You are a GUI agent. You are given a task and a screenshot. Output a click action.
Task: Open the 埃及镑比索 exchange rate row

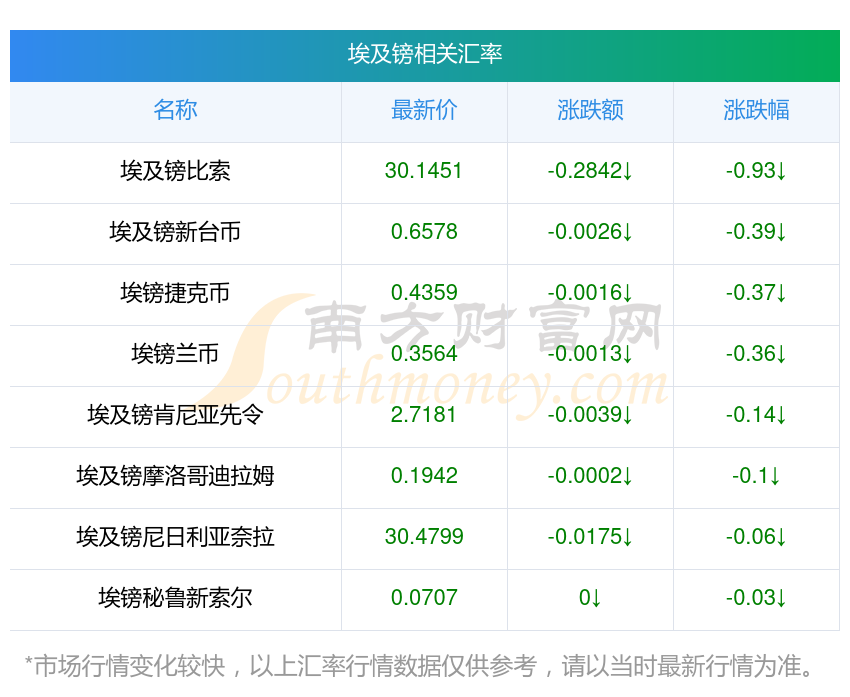click(175, 171)
